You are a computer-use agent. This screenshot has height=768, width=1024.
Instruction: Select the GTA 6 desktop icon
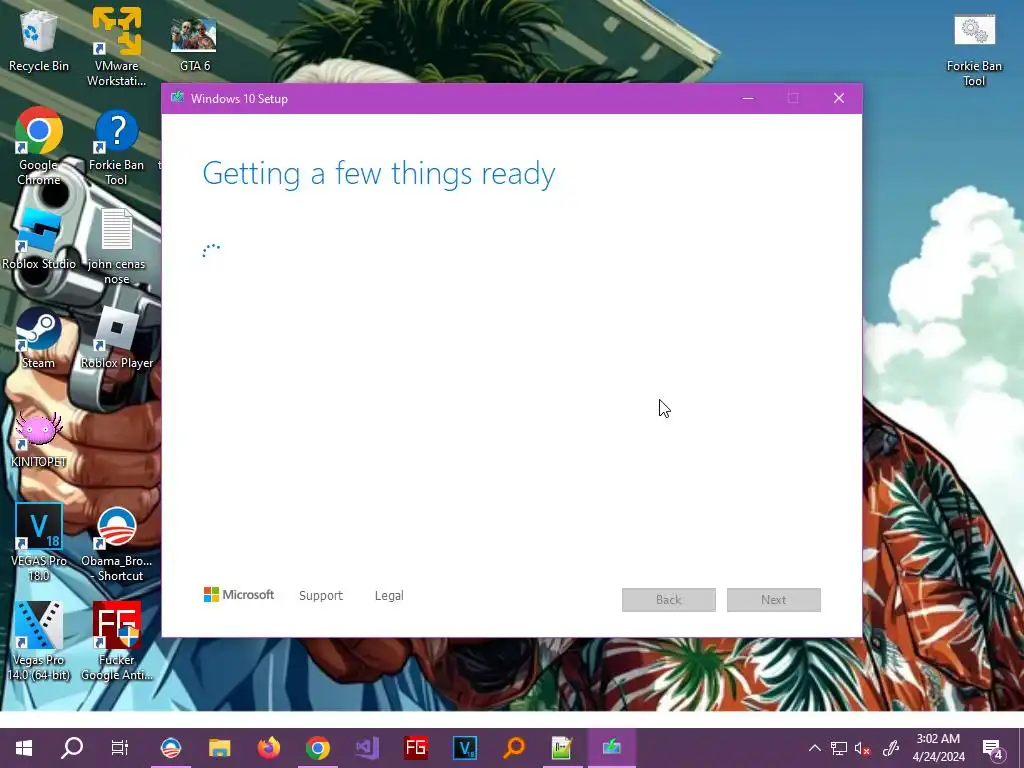194,42
